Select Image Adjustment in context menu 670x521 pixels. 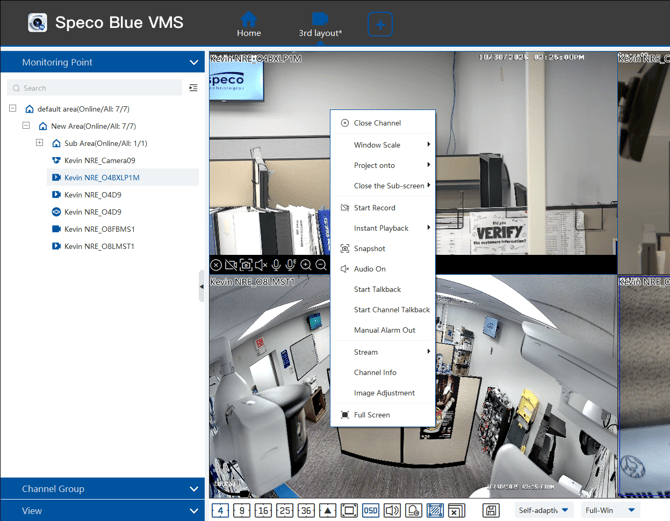[384, 393]
